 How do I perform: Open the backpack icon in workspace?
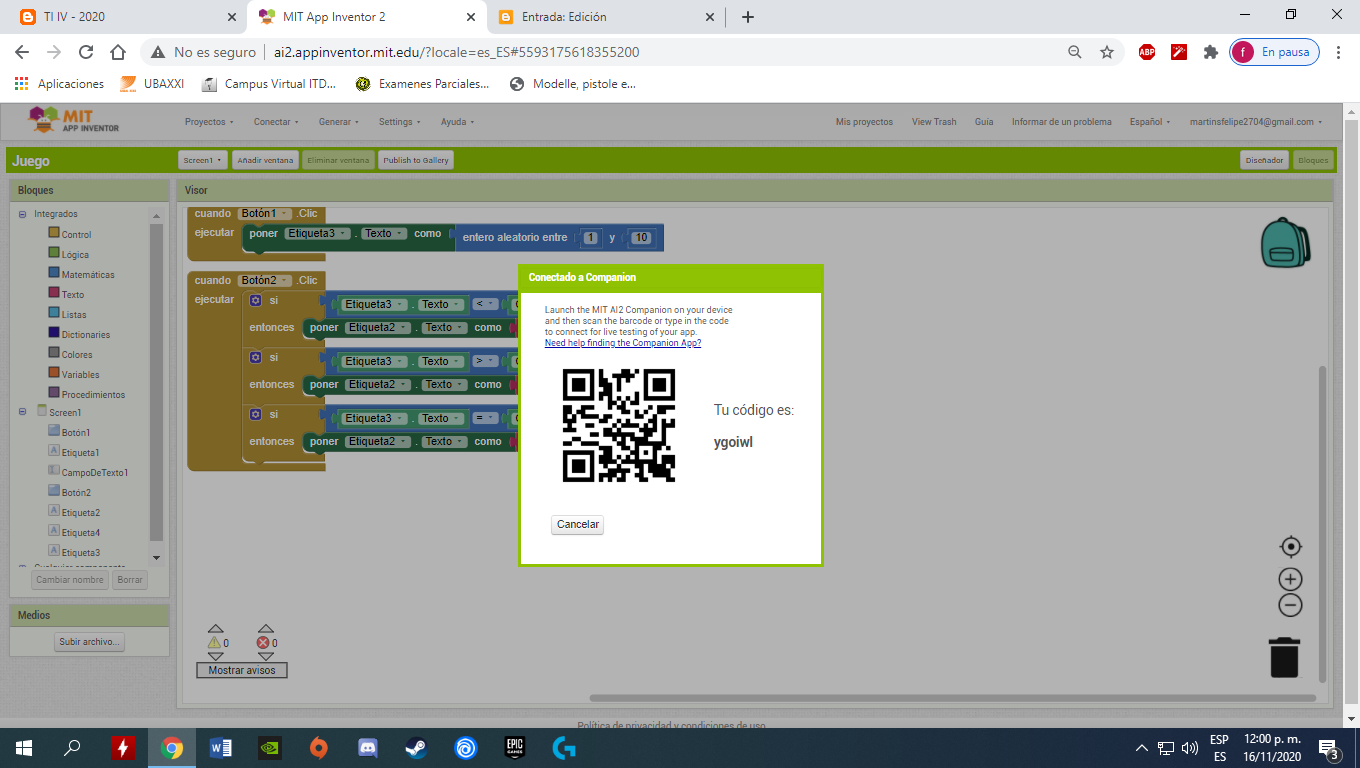point(1285,243)
